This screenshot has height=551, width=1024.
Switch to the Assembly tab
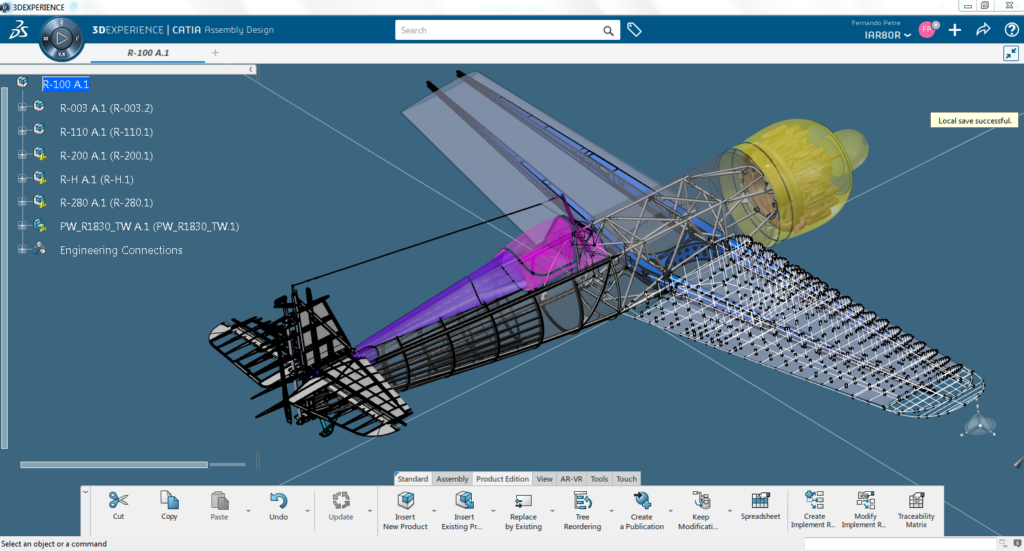[452, 479]
